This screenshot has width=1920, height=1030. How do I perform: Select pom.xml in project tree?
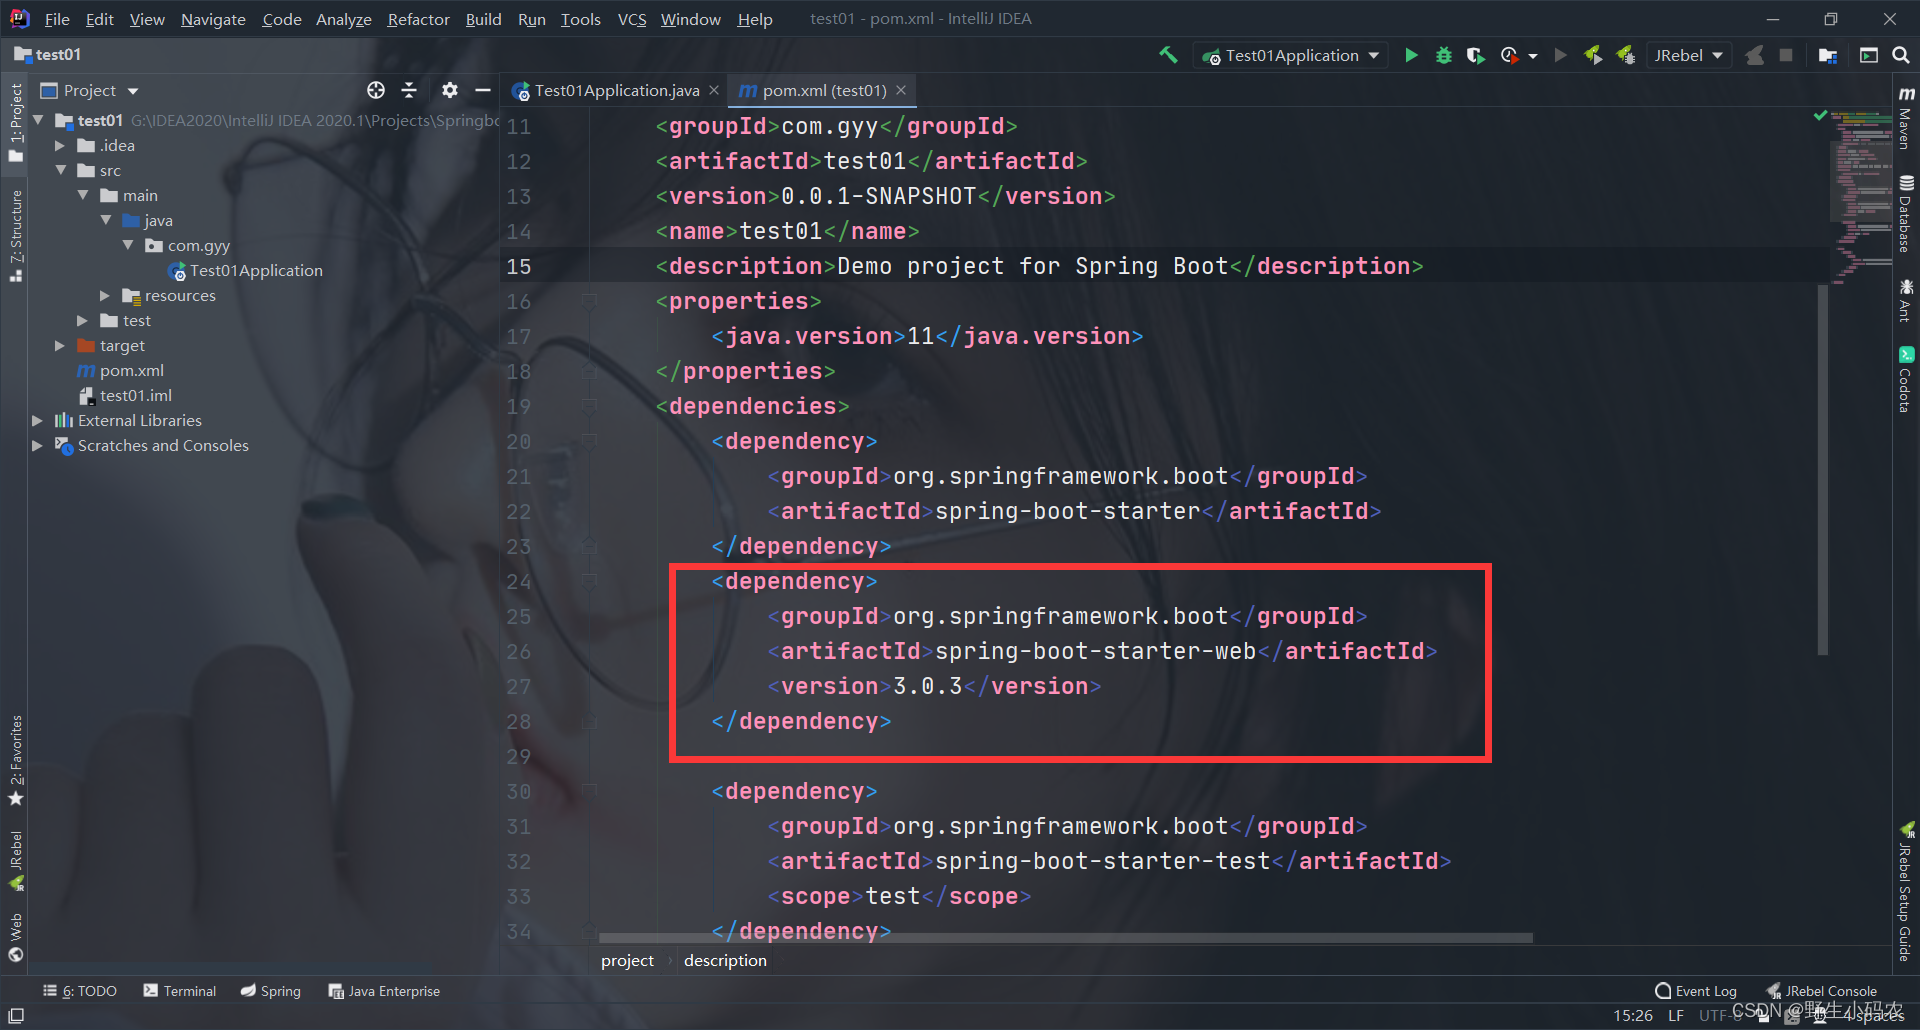click(131, 371)
